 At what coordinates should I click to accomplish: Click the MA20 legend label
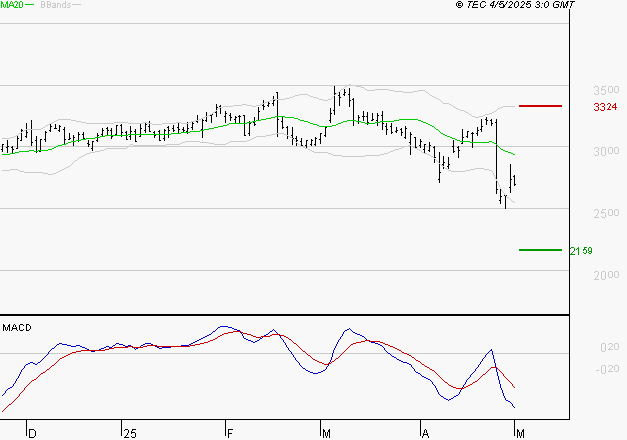(x=12, y=5)
